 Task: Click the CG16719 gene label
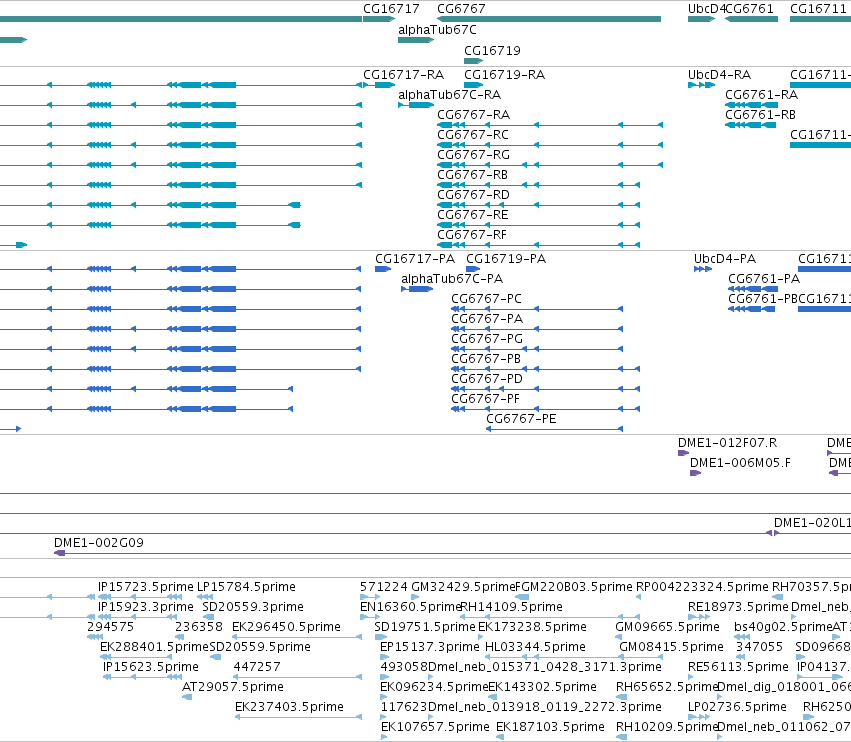tap(492, 50)
